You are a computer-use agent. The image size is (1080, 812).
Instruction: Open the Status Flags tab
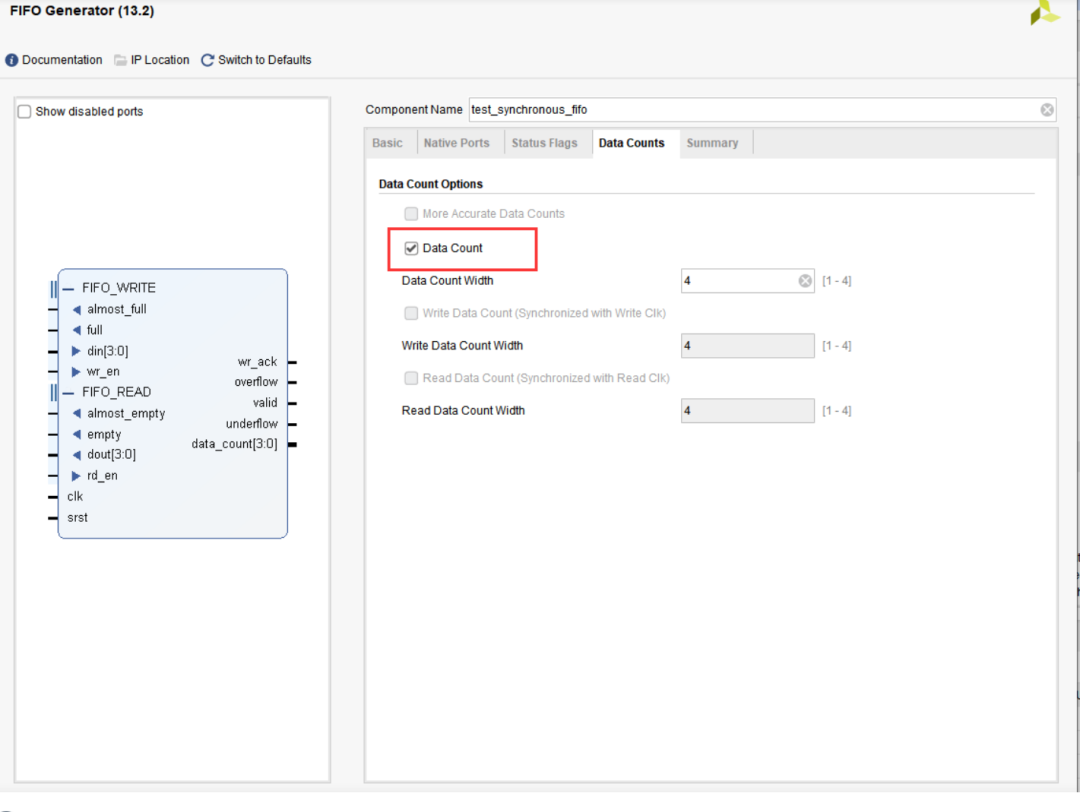[544, 143]
